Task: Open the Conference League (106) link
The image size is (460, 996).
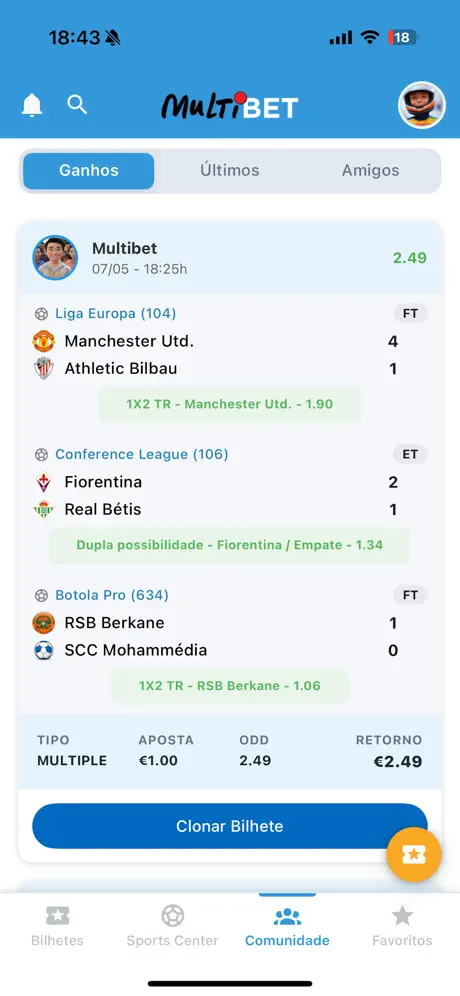Action: (142, 454)
